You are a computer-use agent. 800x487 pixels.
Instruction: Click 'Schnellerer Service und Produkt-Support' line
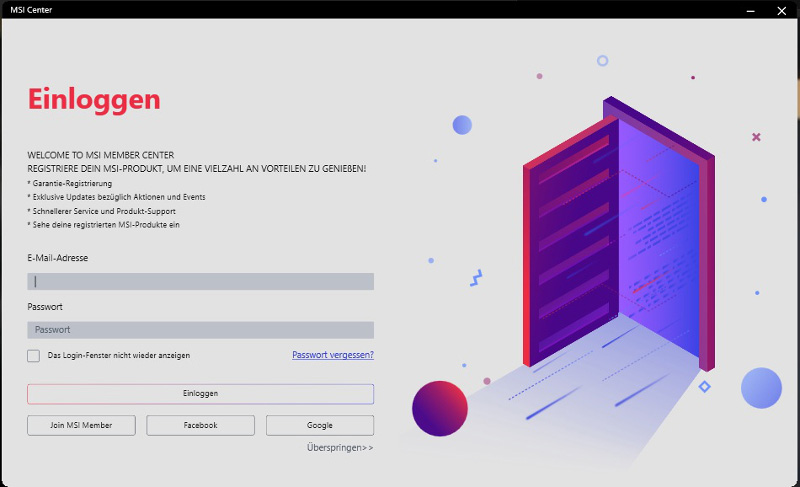pyautogui.click(x=104, y=211)
